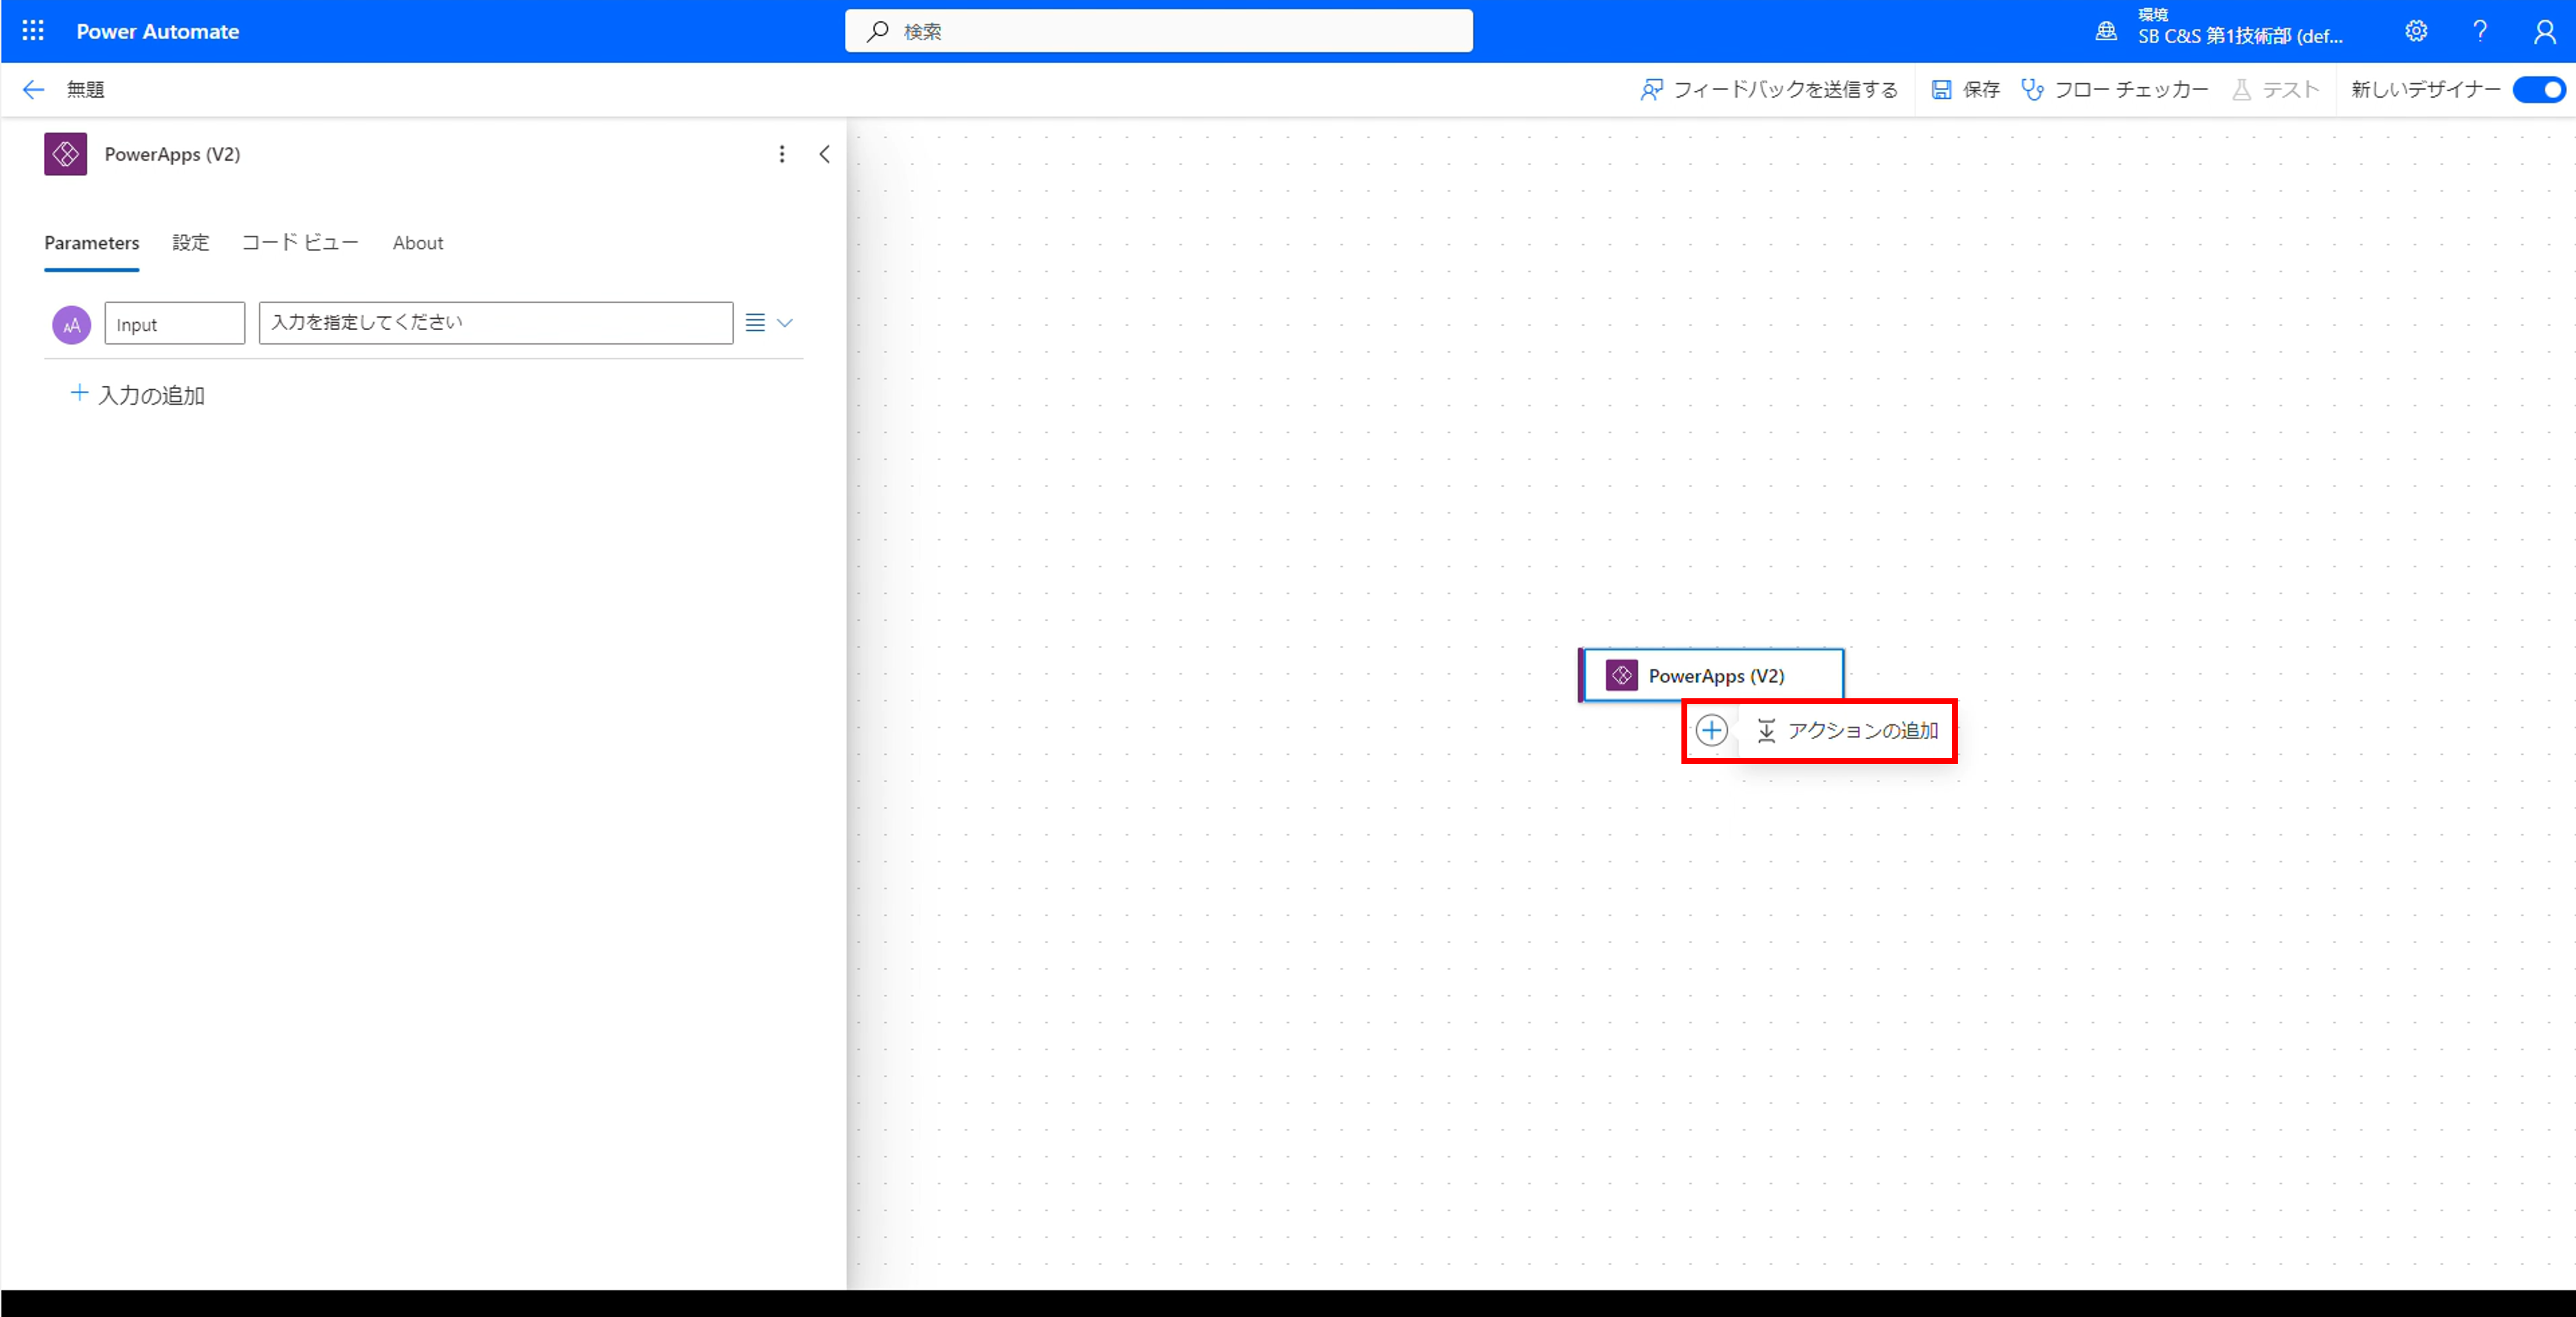Screen dimensions: 2576x1317
Task: Open the 環境 environment selector icon
Action: (2106, 31)
